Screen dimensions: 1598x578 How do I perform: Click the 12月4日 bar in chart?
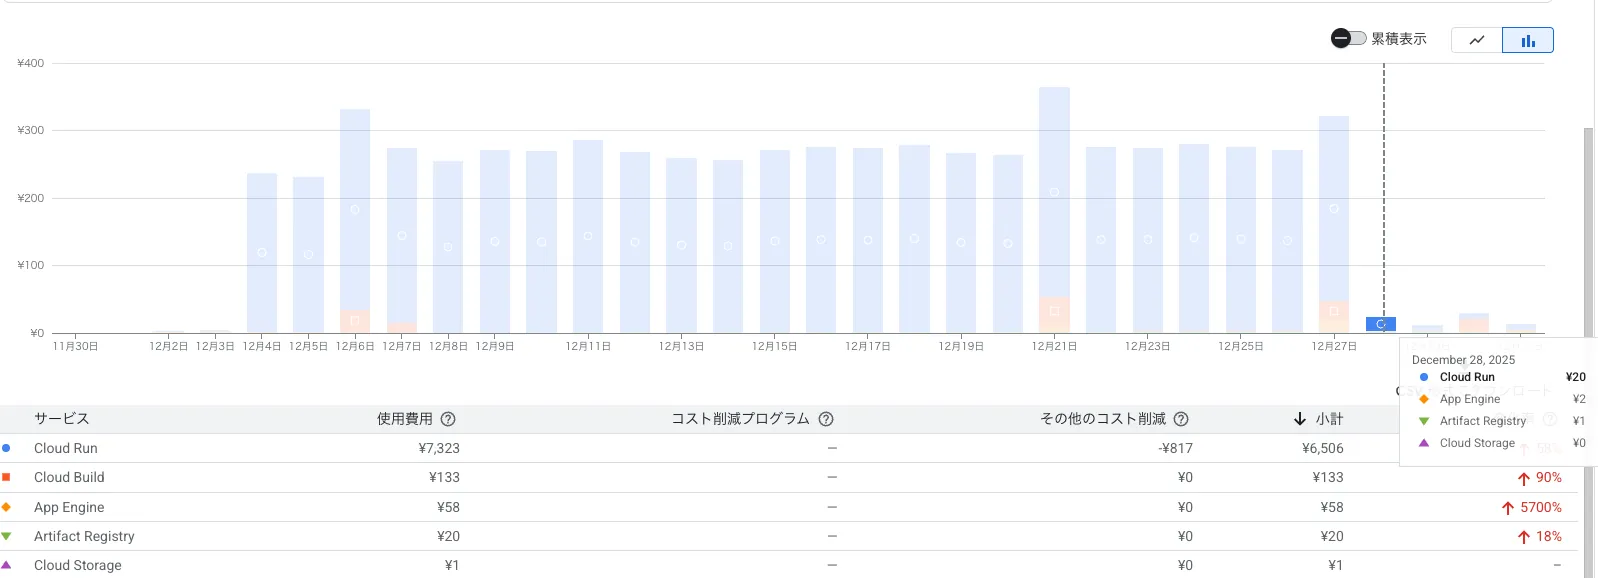pyautogui.click(x=262, y=253)
